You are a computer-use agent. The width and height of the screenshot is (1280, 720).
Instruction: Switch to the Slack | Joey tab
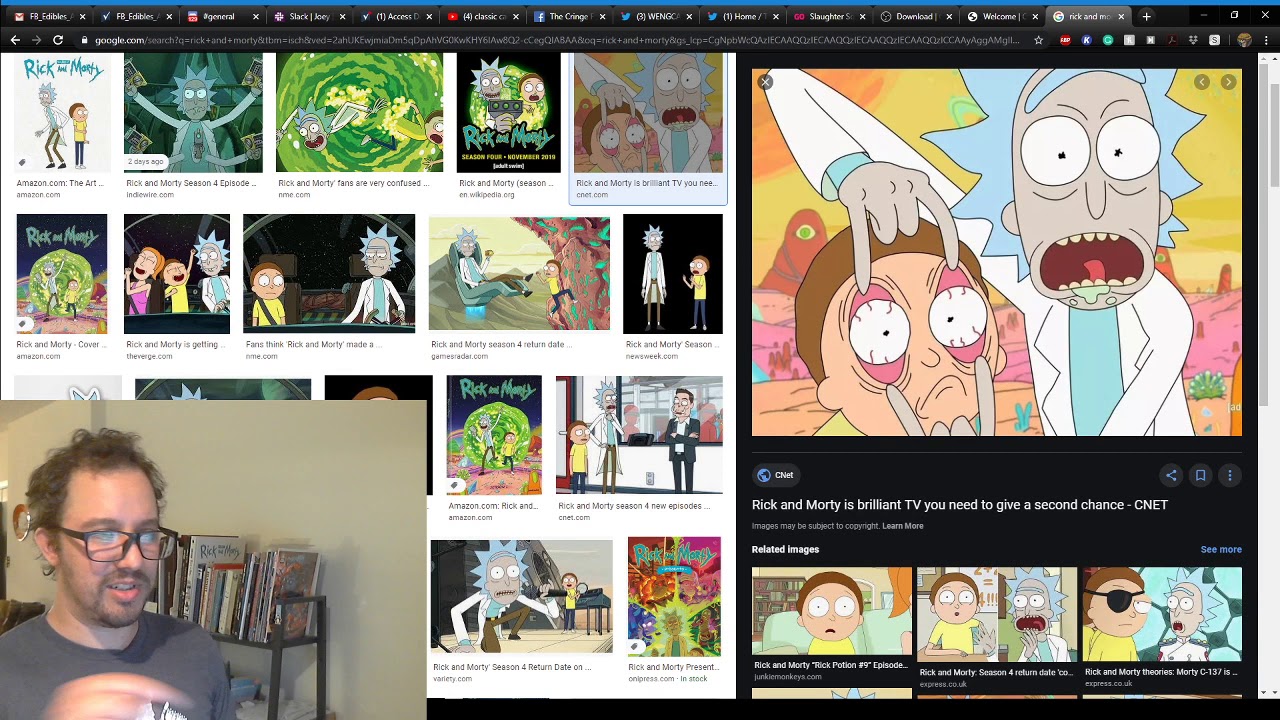point(308,16)
